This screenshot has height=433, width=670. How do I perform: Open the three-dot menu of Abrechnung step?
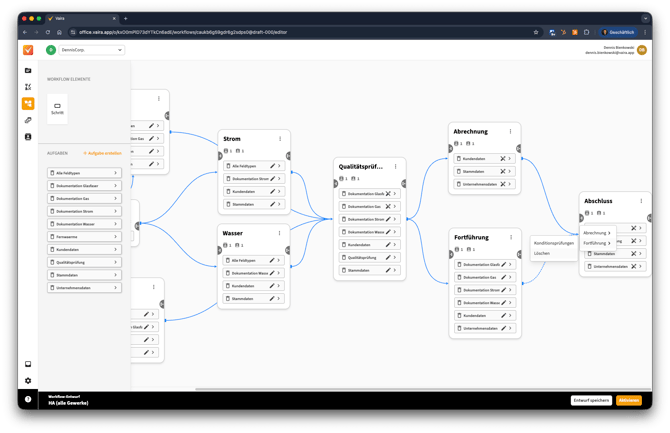[510, 131]
